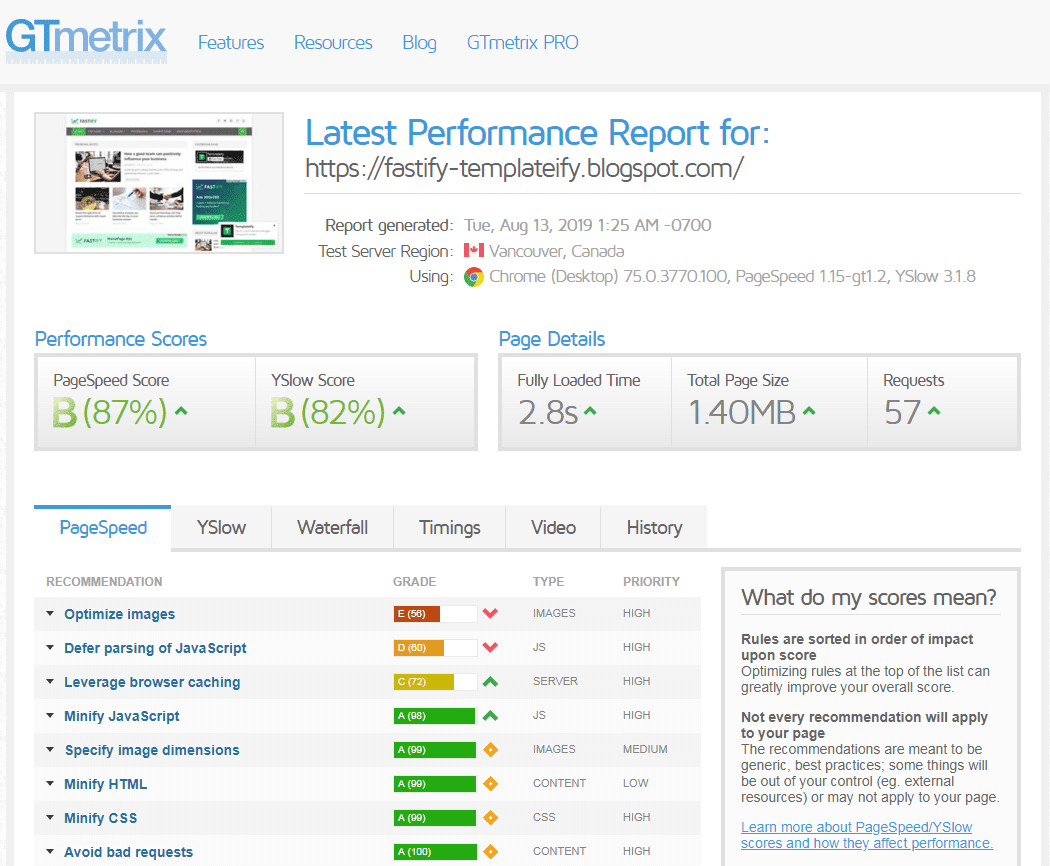This screenshot has width=1050, height=866.
Task: Switch to the YSlow tab
Action: point(221,528)
